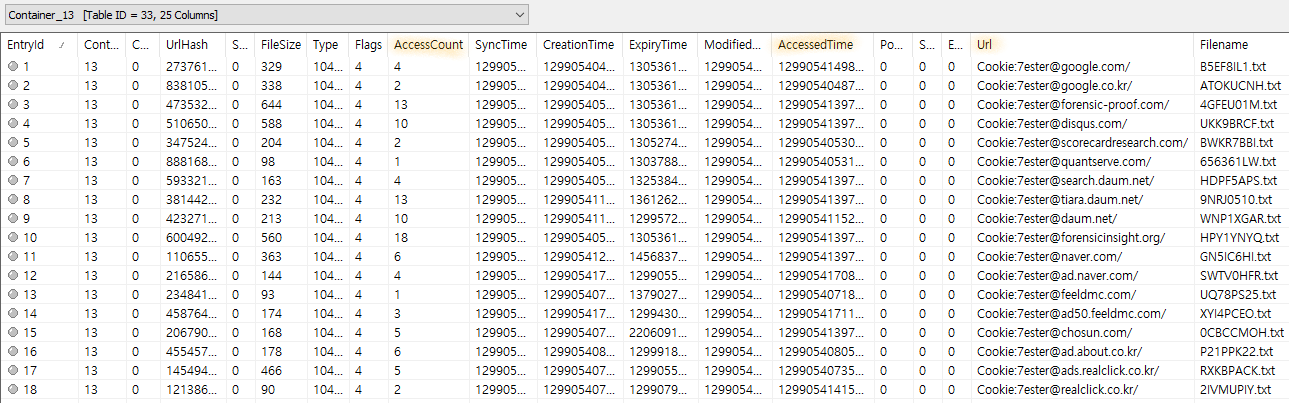This screenshot has height=403, width=1289.
Task: Click the Cookie:7ester@realclick.co.kr/ URL cell
Action: 1058,389
